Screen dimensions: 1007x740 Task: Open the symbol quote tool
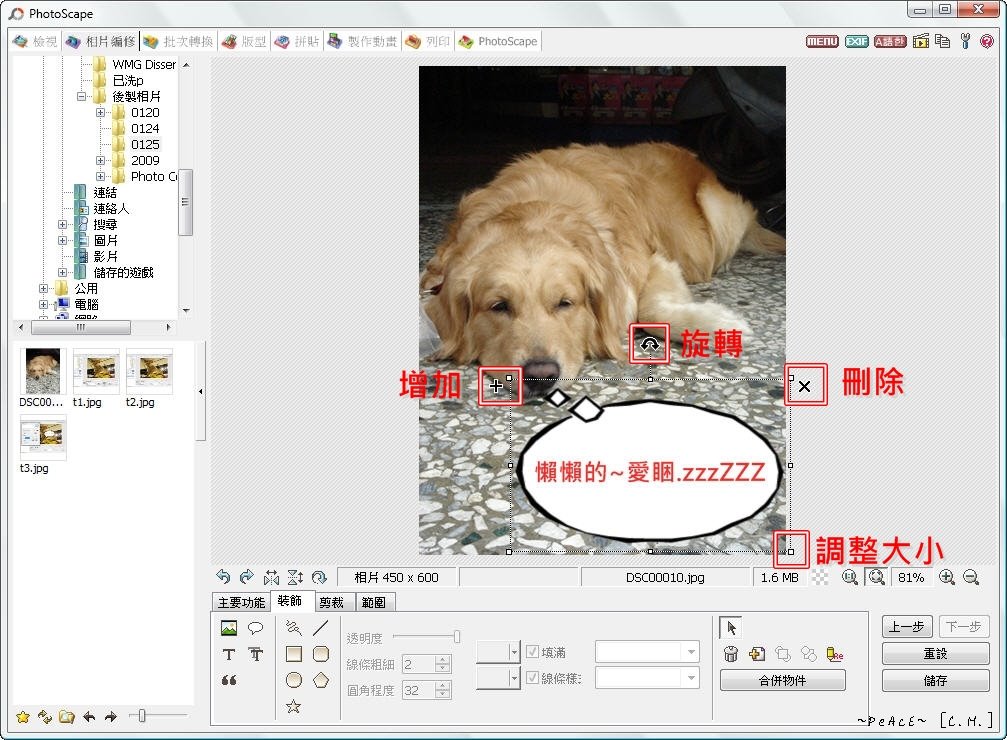229,680
